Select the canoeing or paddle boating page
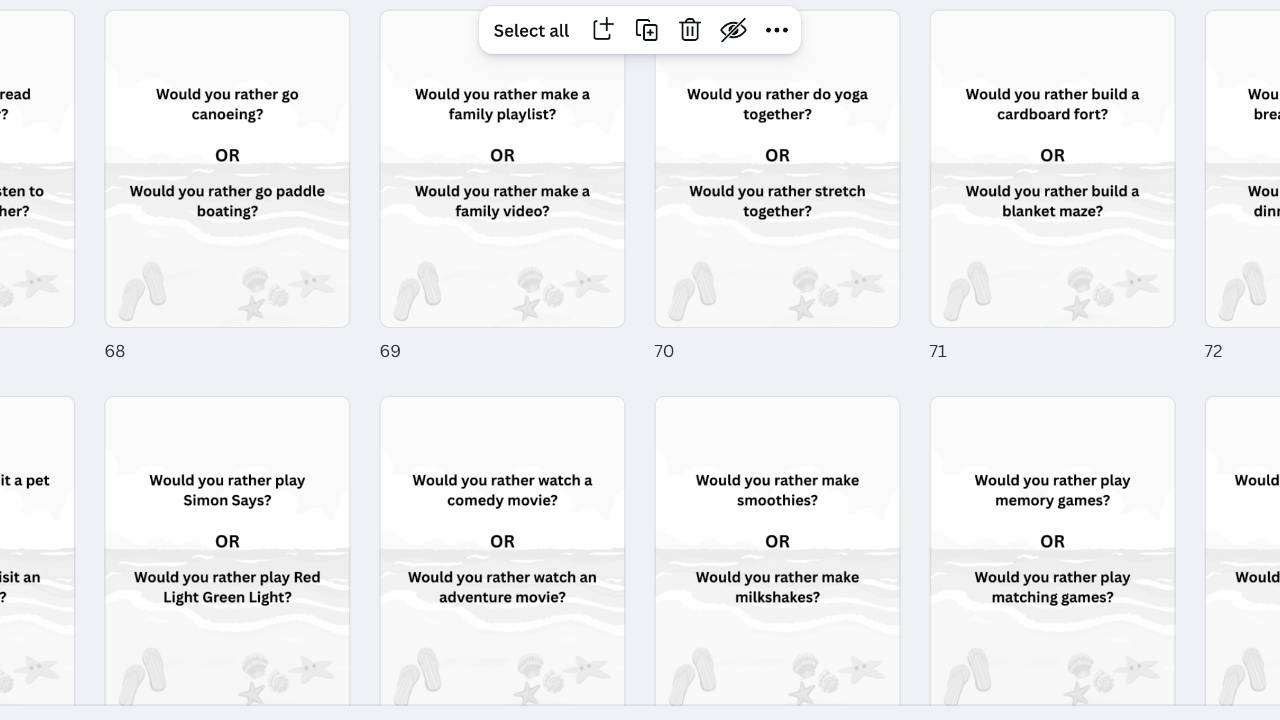This screenshot has height=720, width=1280. coord(227,169)
